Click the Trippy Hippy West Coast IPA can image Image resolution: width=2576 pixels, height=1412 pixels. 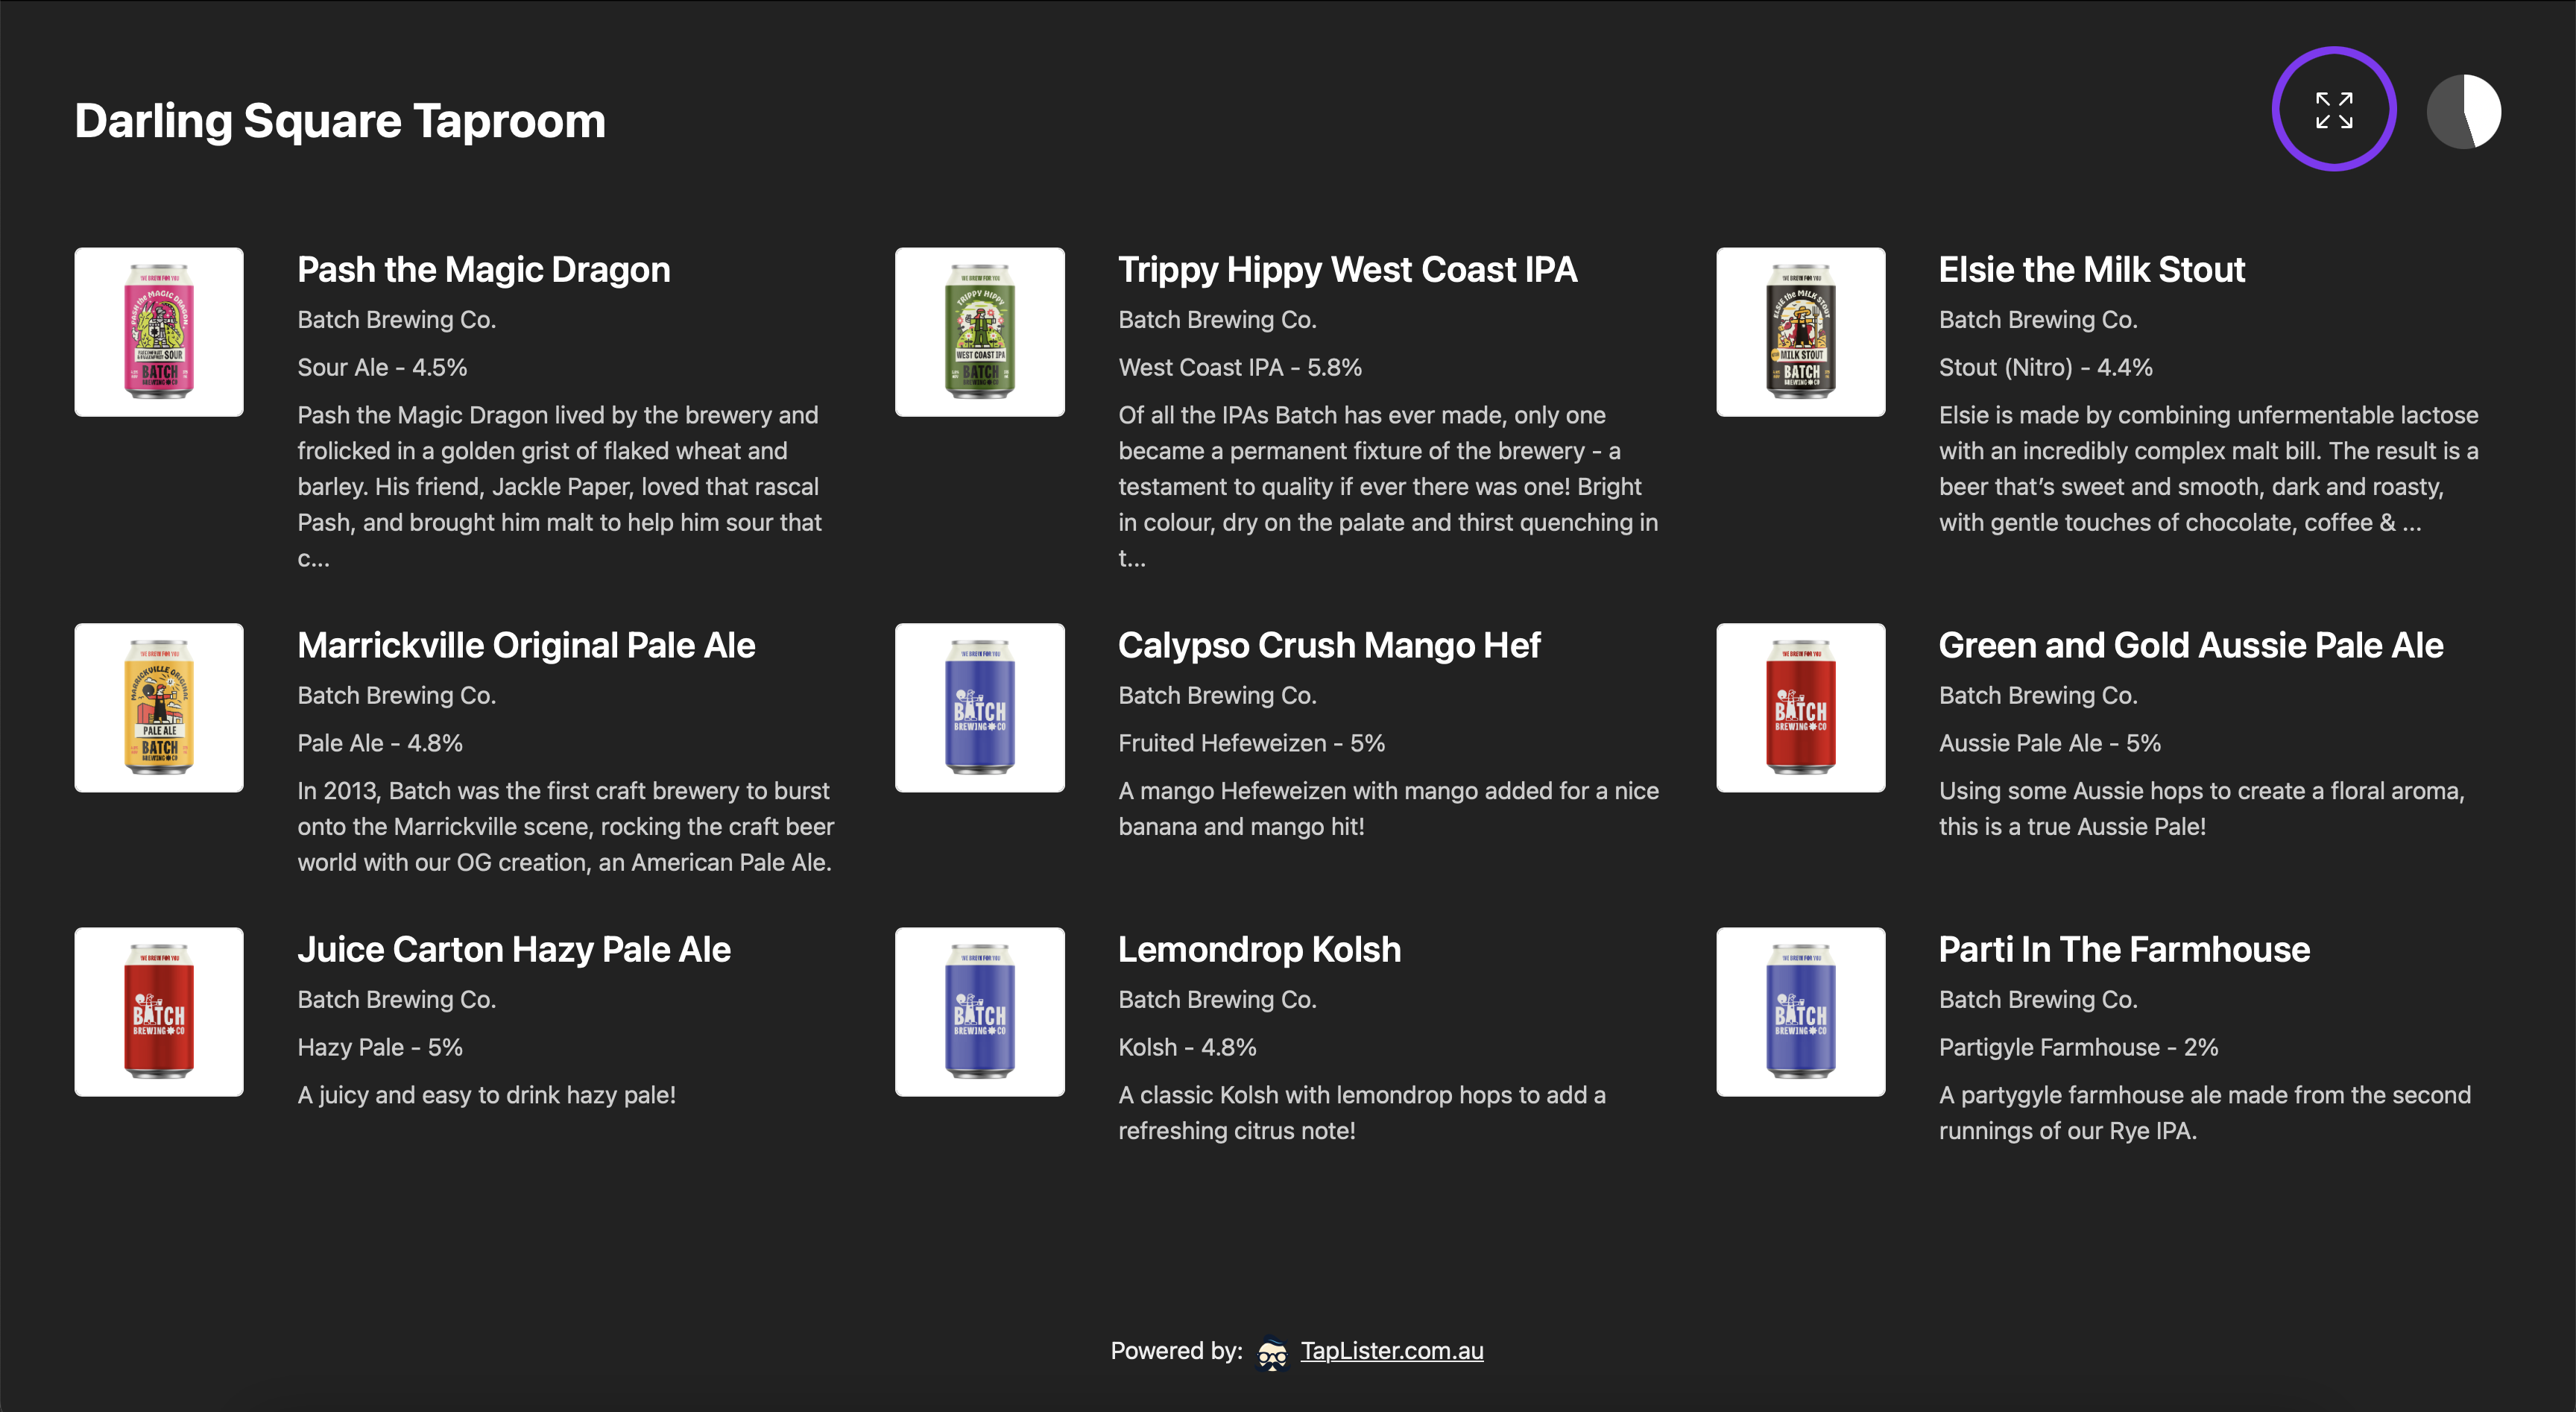coord(980,332)
